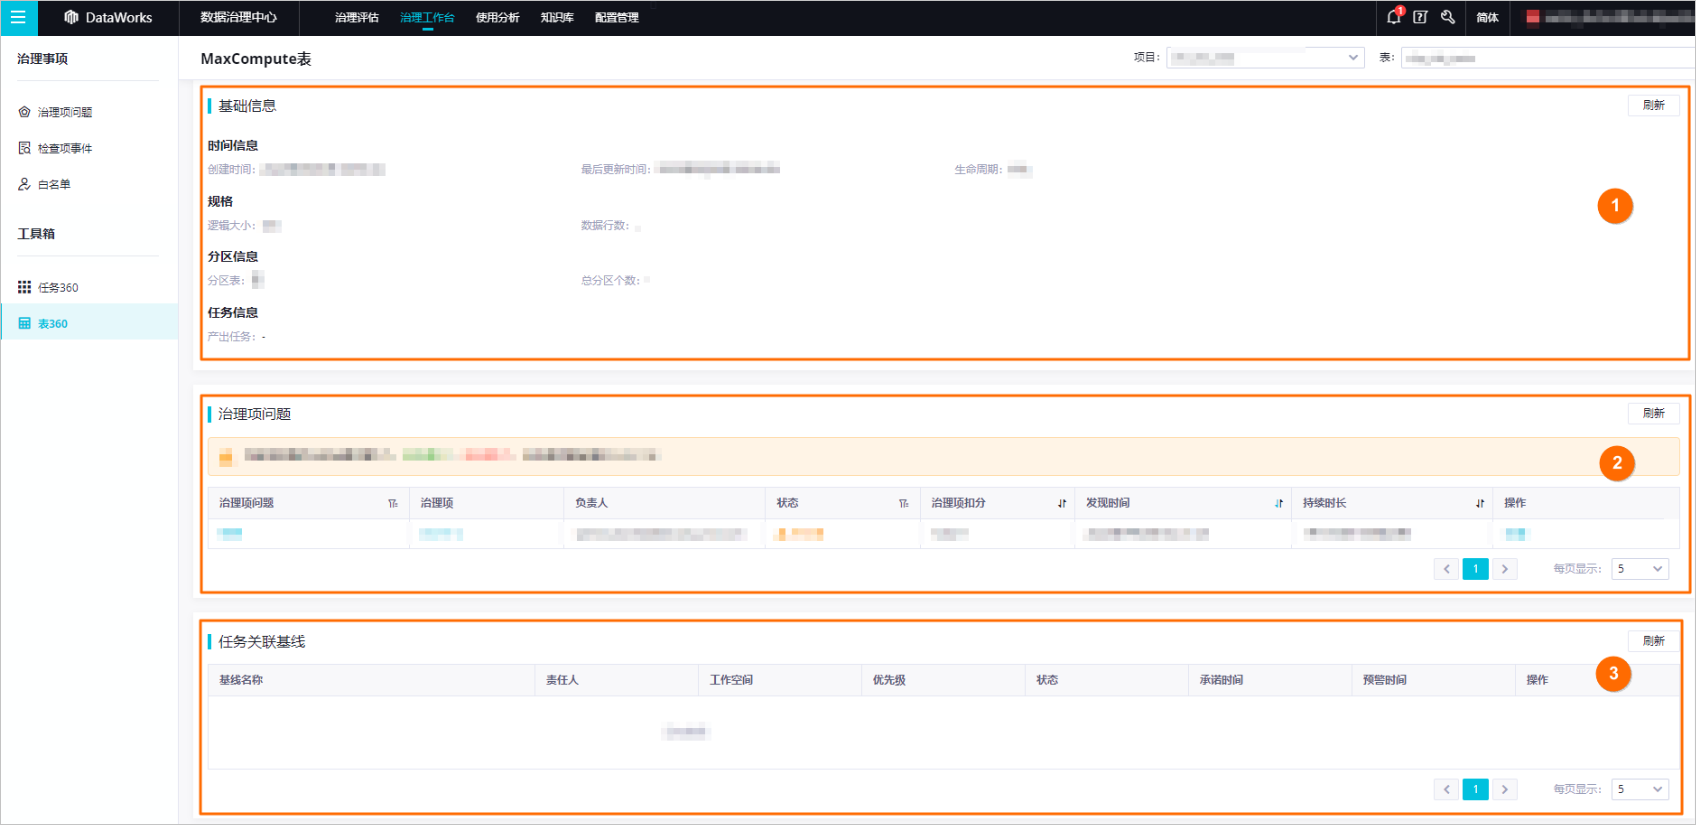Screen dimensions: 1696x825
Task: Filter the 状态 column in 治理项问题 table
Action: click(904, 503)
